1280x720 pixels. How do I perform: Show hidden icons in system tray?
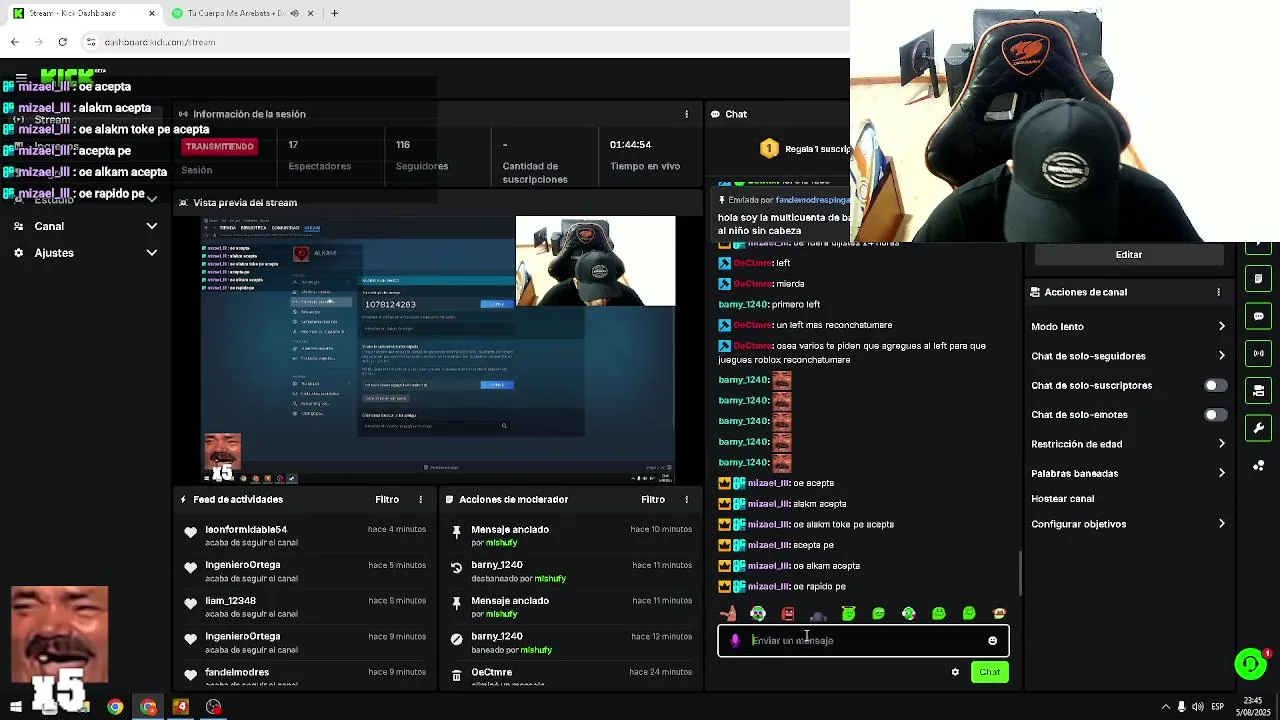point(1165,707)
